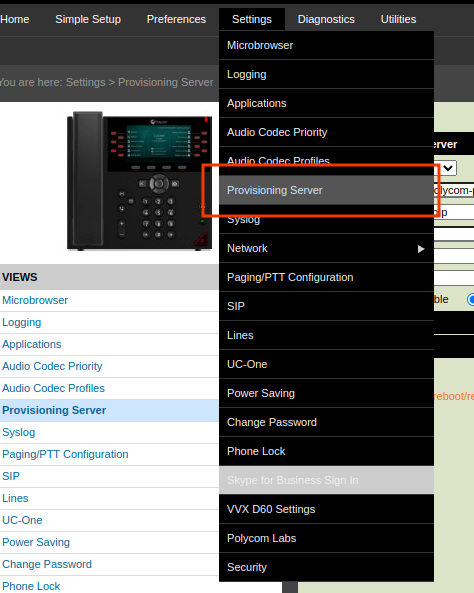Viewport: 474px width, 593px height.
Task: Open Phone Lock in the Views sidebar
Action: (31, 586)
